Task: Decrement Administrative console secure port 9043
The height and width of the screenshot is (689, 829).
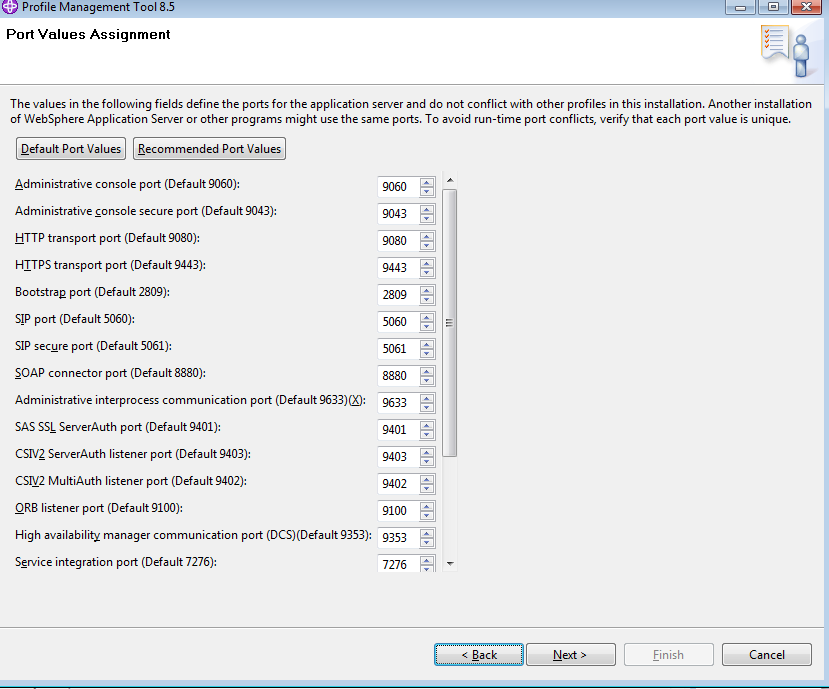Action: click(427, 218)
